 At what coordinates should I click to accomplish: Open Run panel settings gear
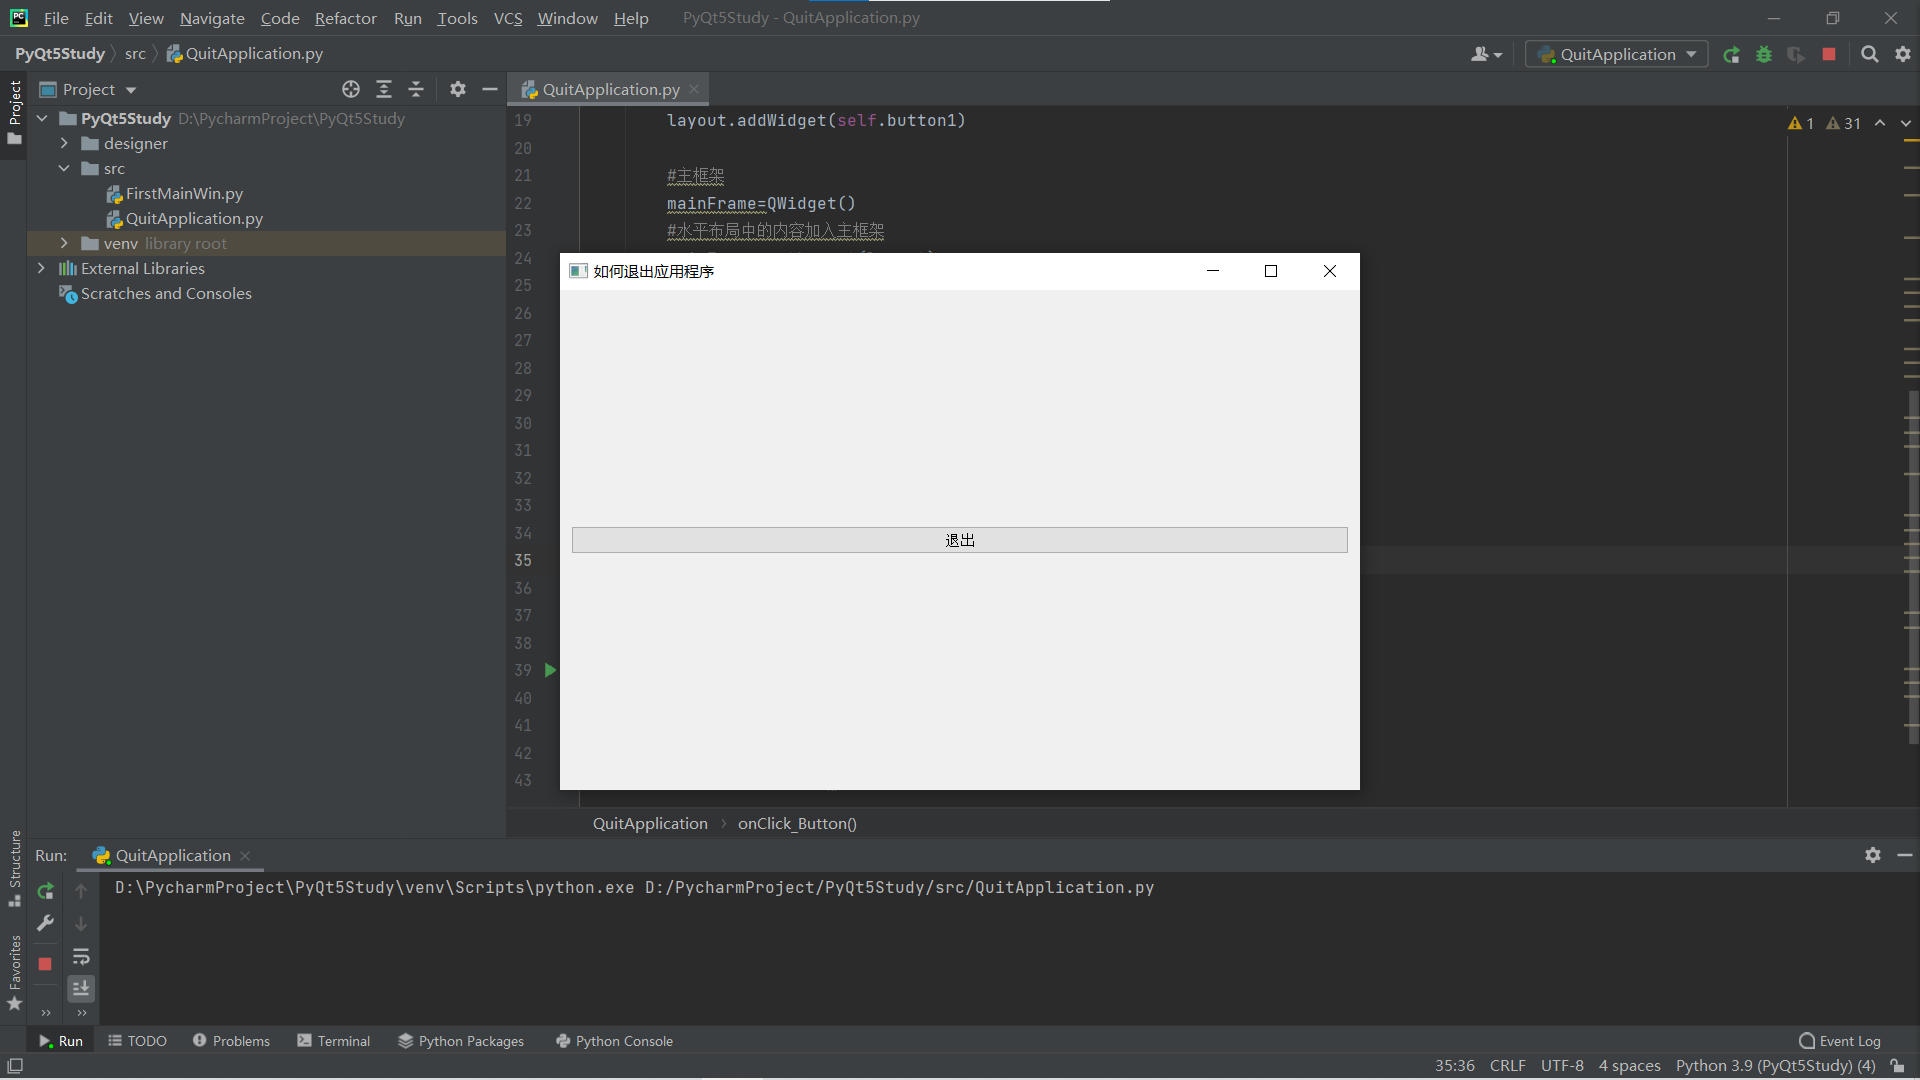1873,855
